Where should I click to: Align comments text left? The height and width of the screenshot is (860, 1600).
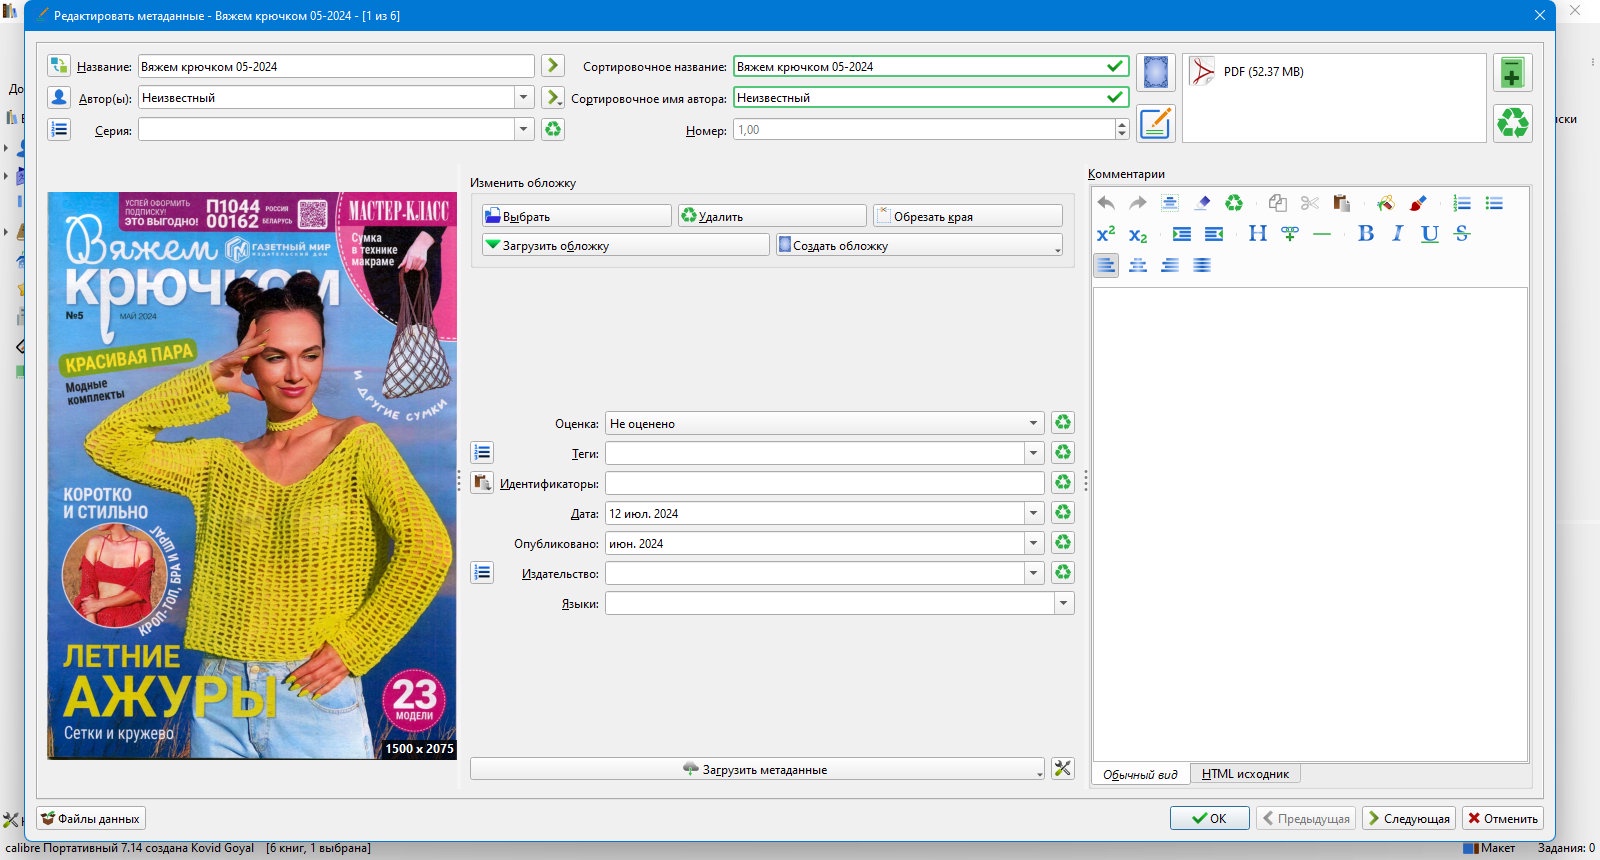(1106, 265)
